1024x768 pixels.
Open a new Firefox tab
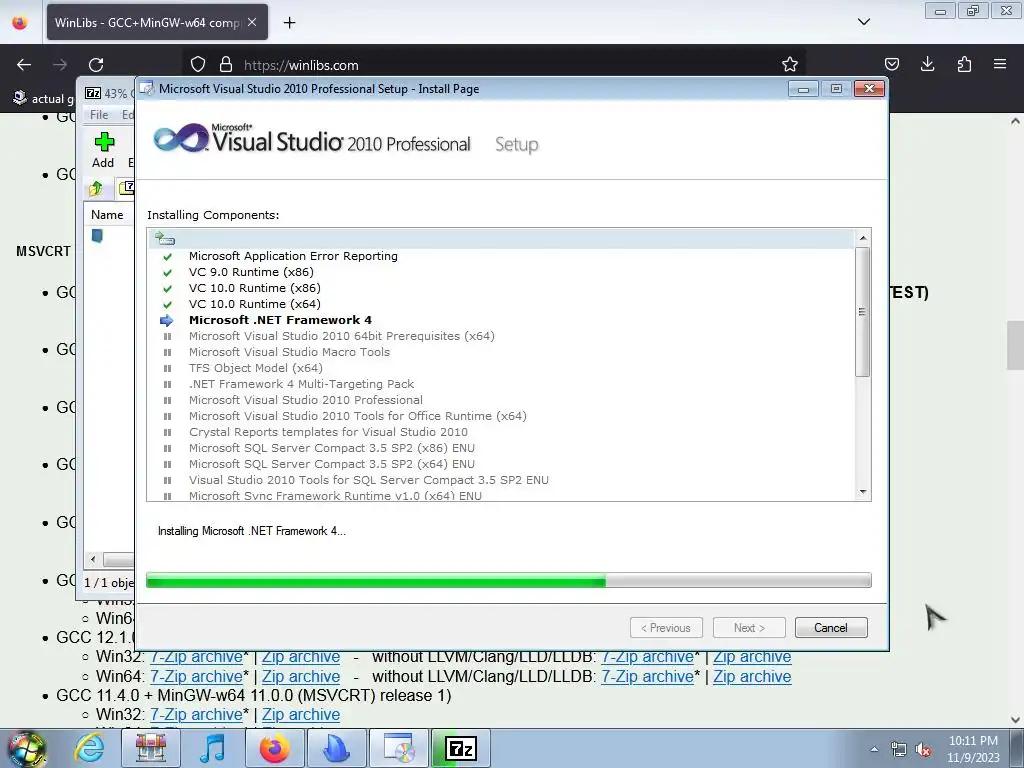pos(289,23)
